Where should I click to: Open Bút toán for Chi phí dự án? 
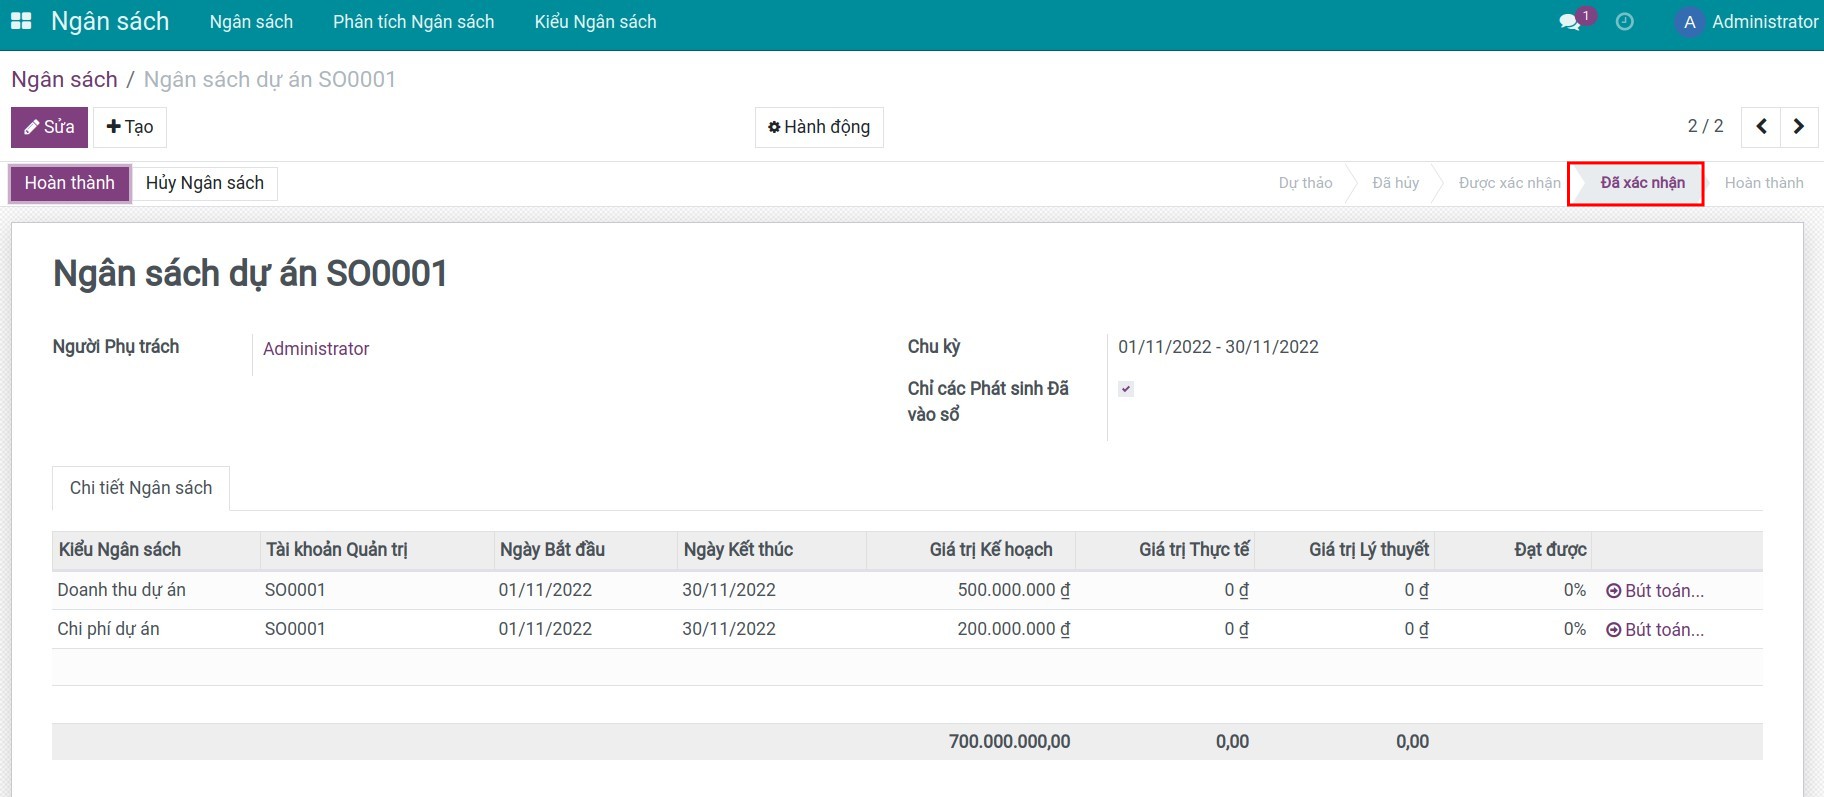pyautogui.click(x=1655, y=630)
